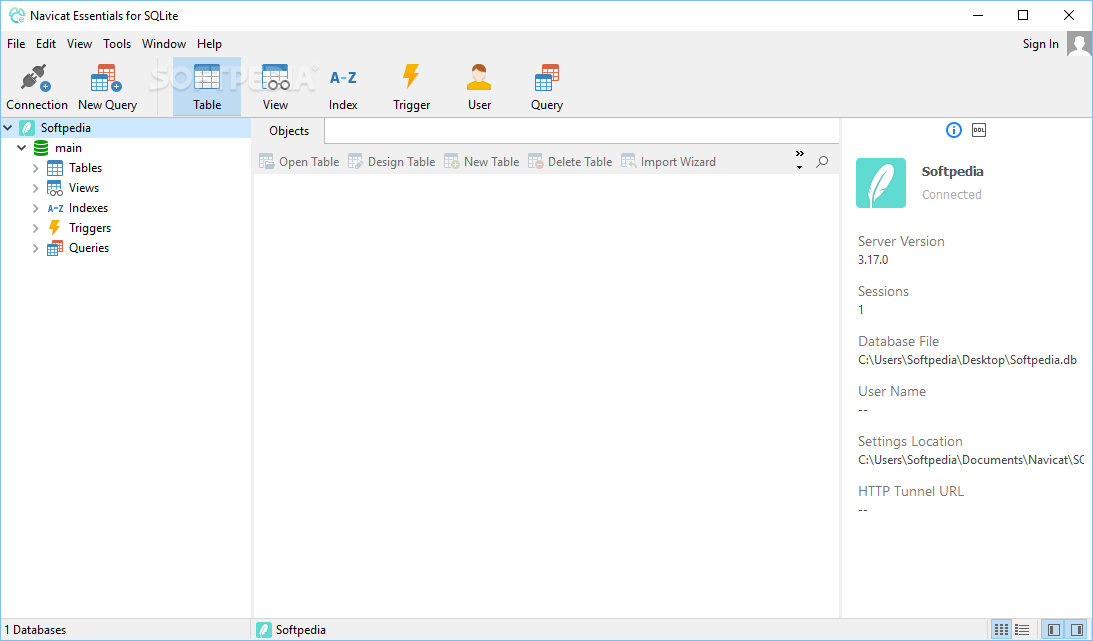The width and height of the screenshot is (1093, 641).
Task: Click the main database icon in tree
Action: pos(41,148)
